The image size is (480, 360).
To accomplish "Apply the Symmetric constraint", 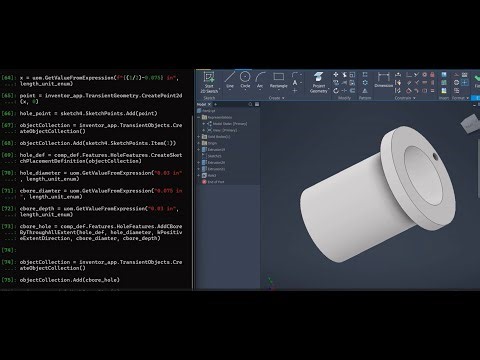I will click(x=424, y=90).
